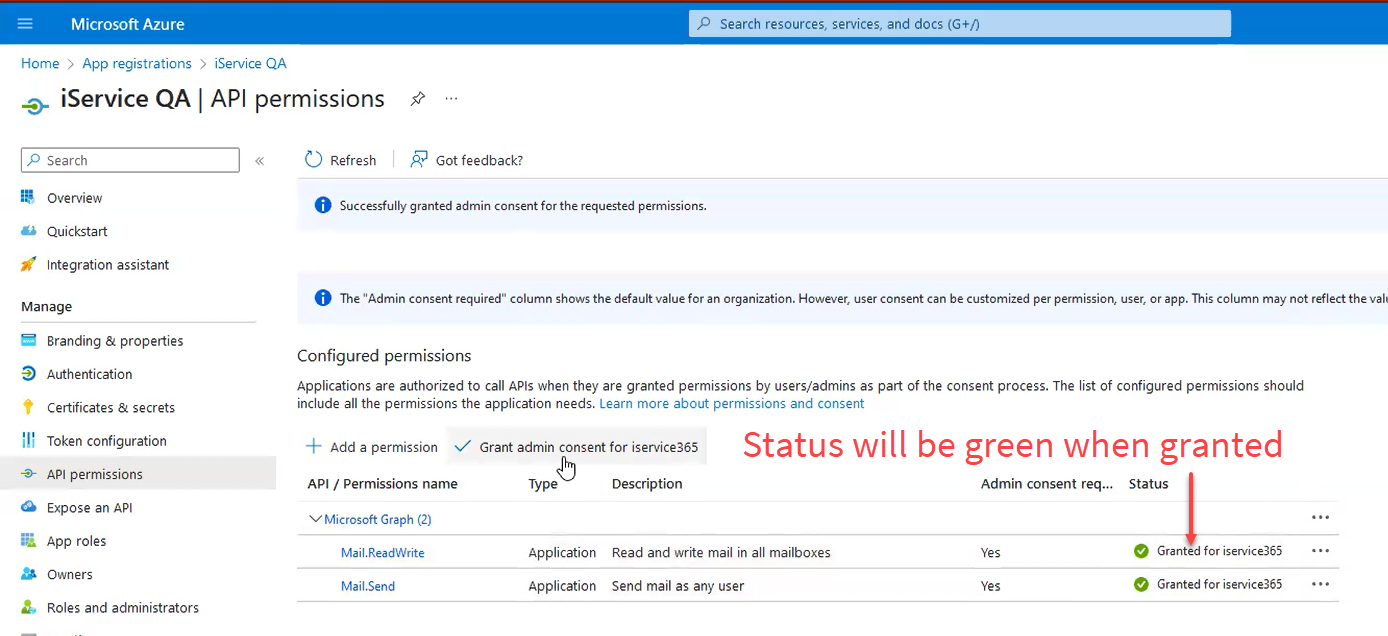Click green status icon for Mail.Send
The height and width of the screenshot is (636, 1388).
(1141, 584)
